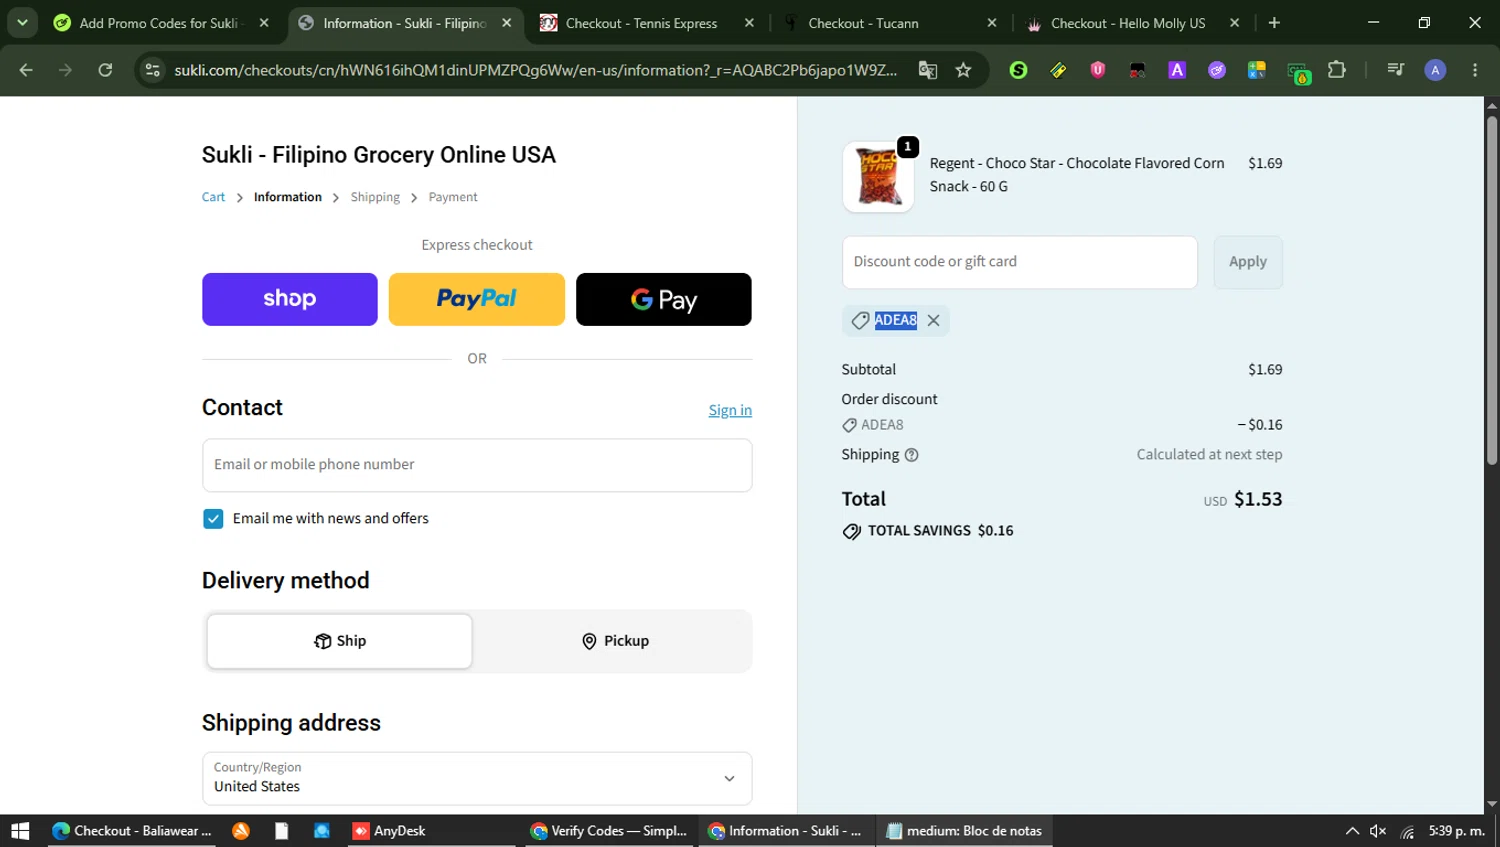Close the Checkout - Tennis Express tab

pos(749,23)
